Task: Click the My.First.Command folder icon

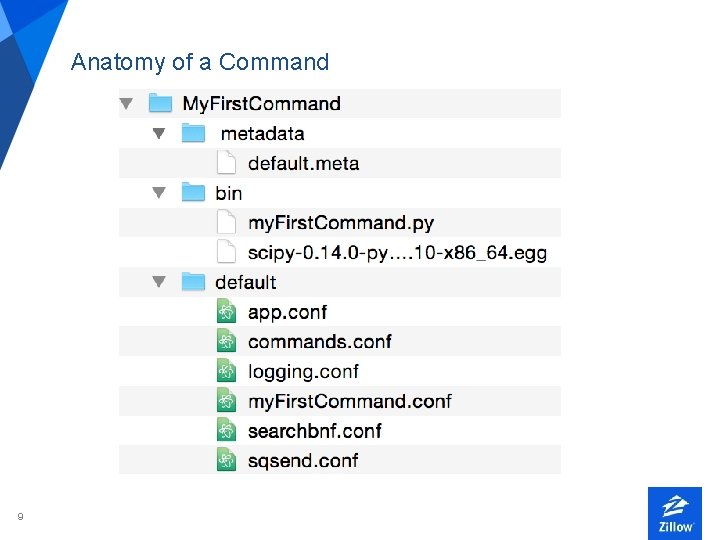Action: (160, 103)
